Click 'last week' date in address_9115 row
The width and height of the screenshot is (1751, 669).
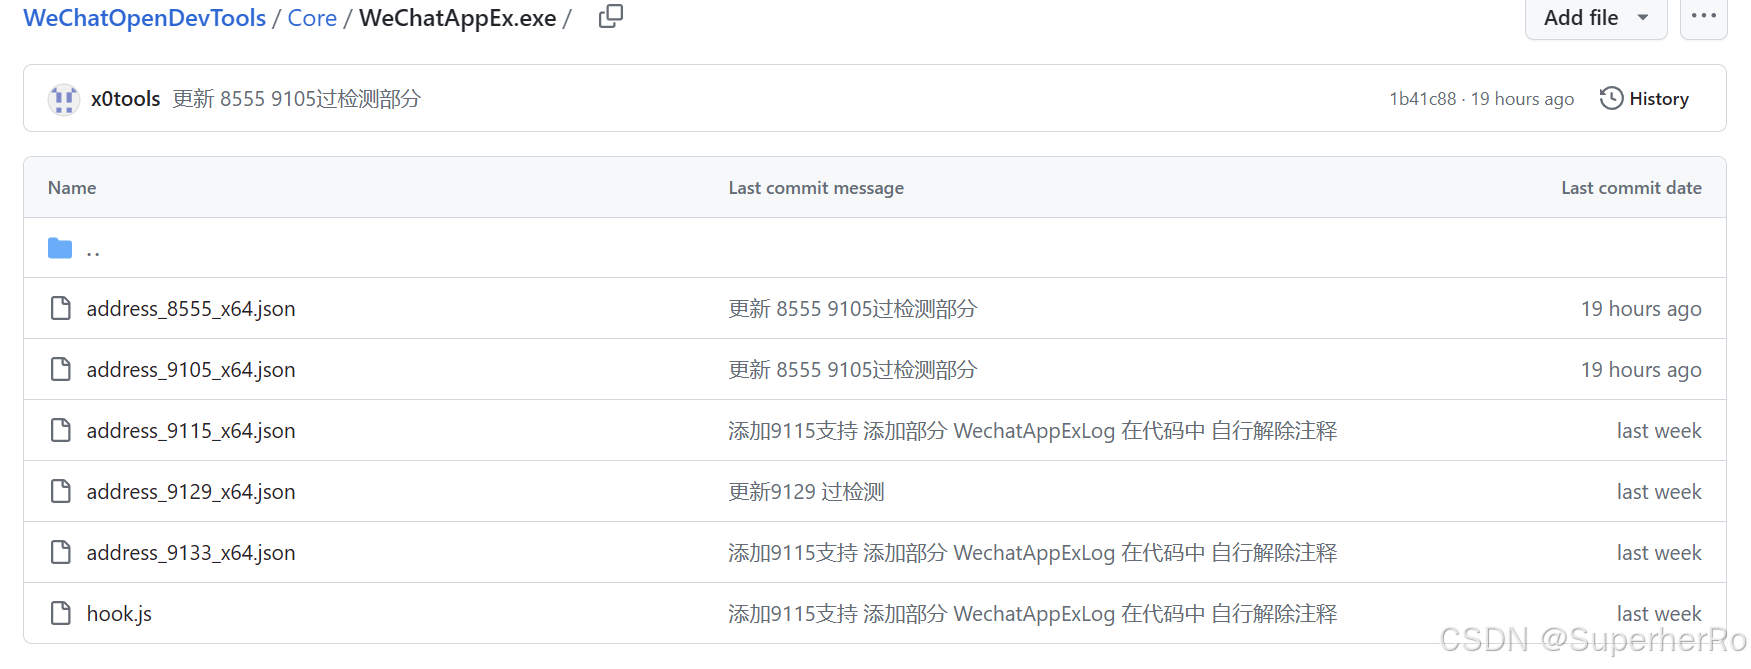click(x=1659, y=431)
